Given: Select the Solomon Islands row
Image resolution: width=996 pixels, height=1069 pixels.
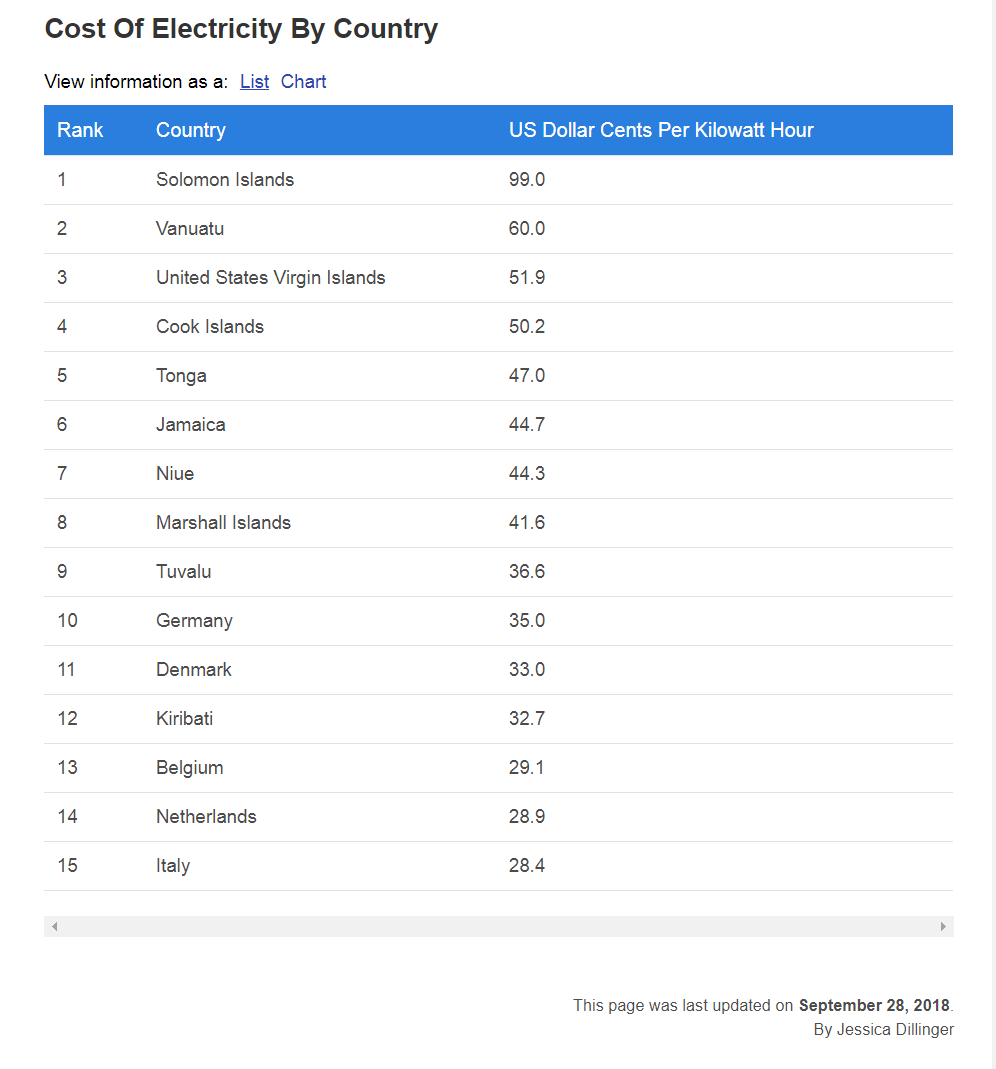Looking at the screenshot, I should (x=498, y=180).
